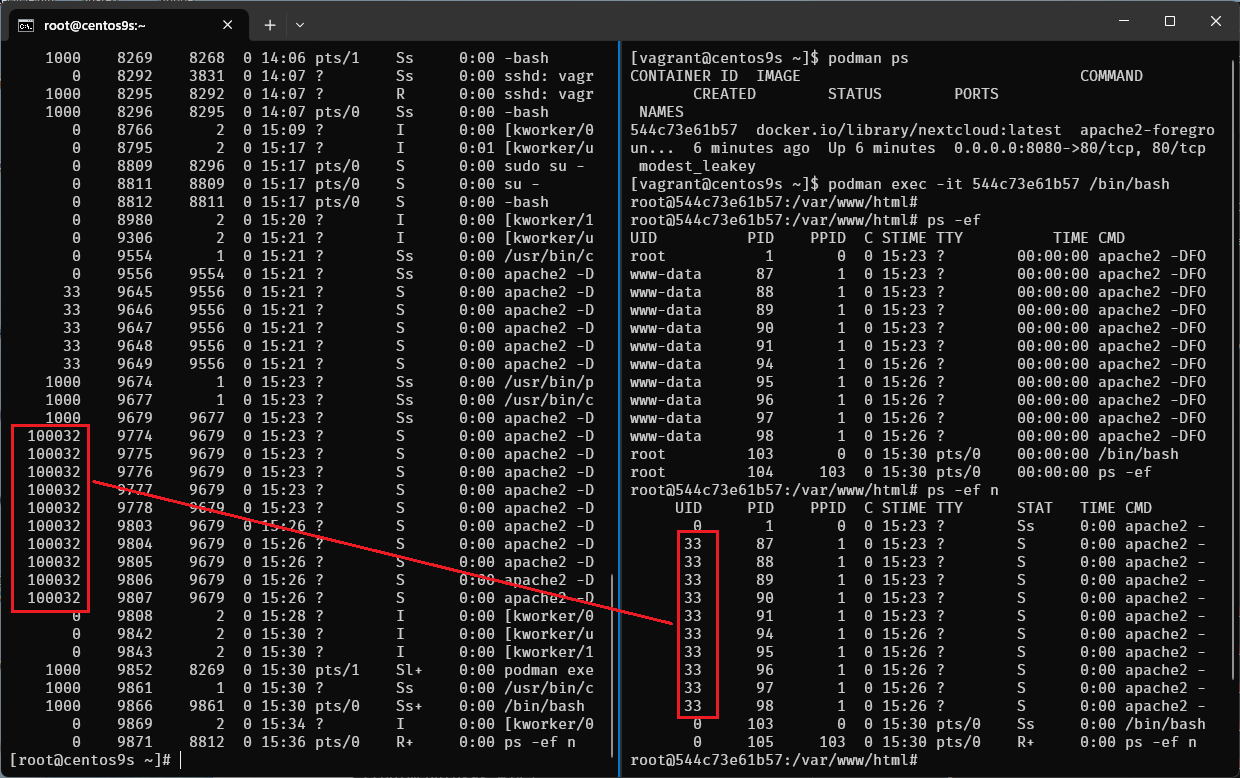Close the terminal window
Viewport: 1240px width, 778px height.
1214,22
